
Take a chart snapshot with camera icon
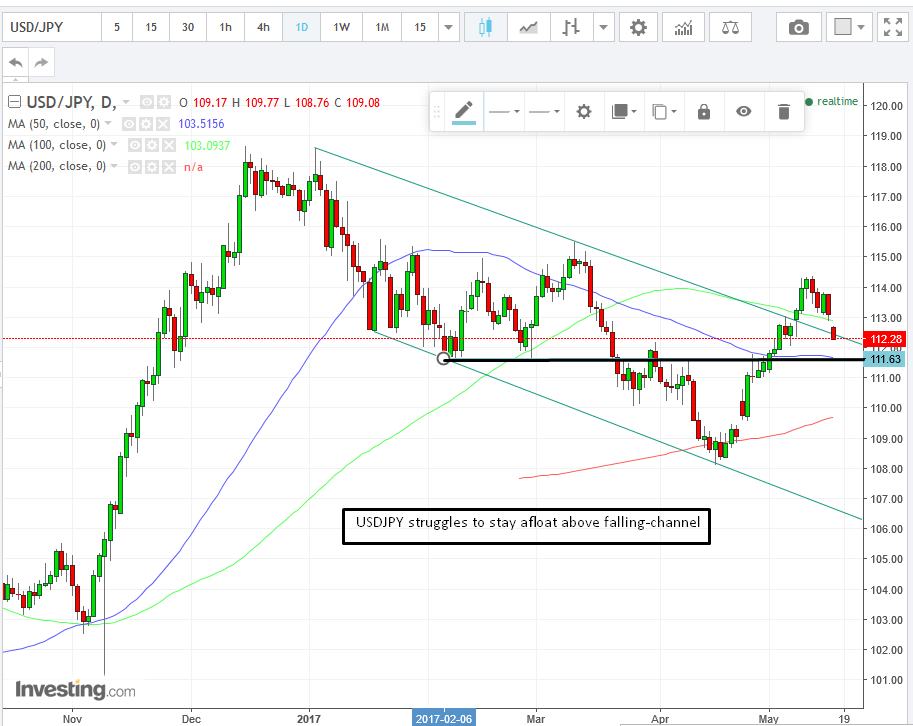799,27
